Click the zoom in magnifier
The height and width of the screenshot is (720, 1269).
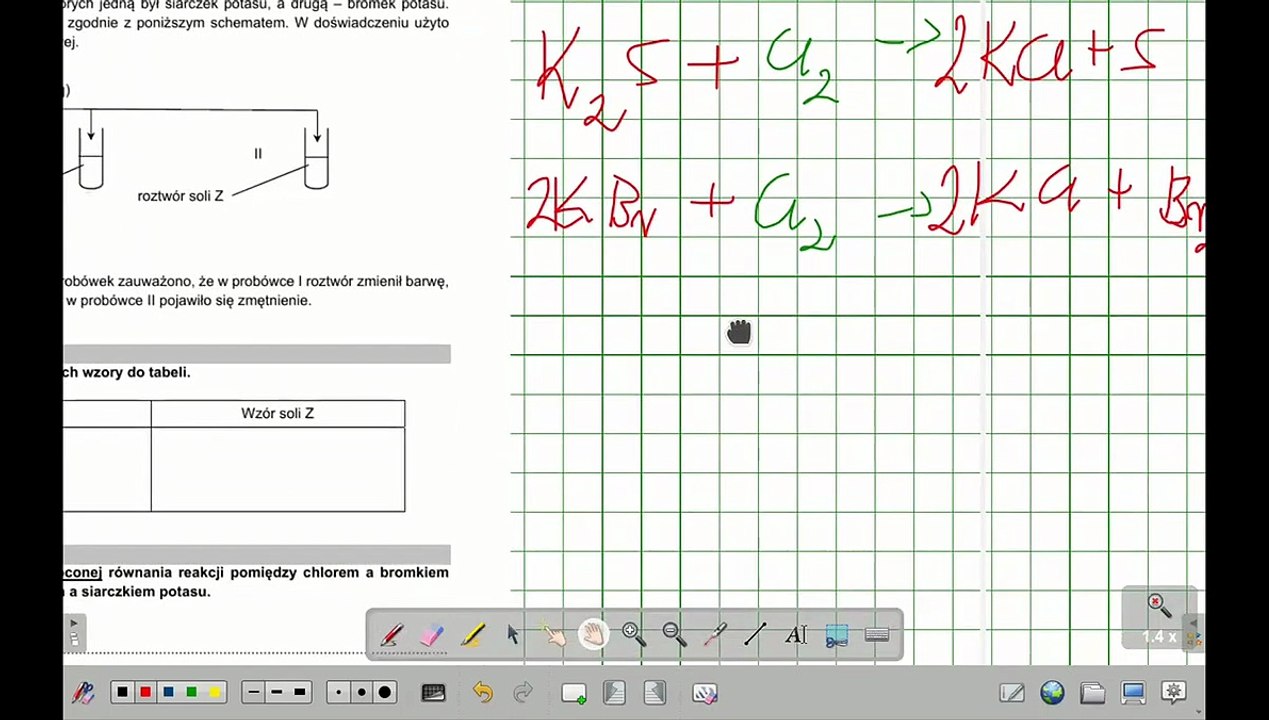(x=634, y=635)
